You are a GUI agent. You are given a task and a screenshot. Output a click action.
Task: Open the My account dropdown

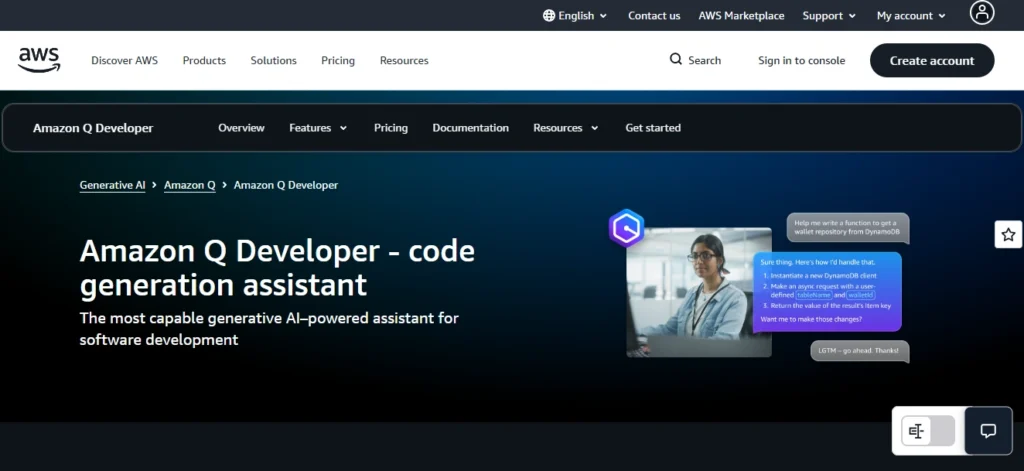[x=911, y=16]
